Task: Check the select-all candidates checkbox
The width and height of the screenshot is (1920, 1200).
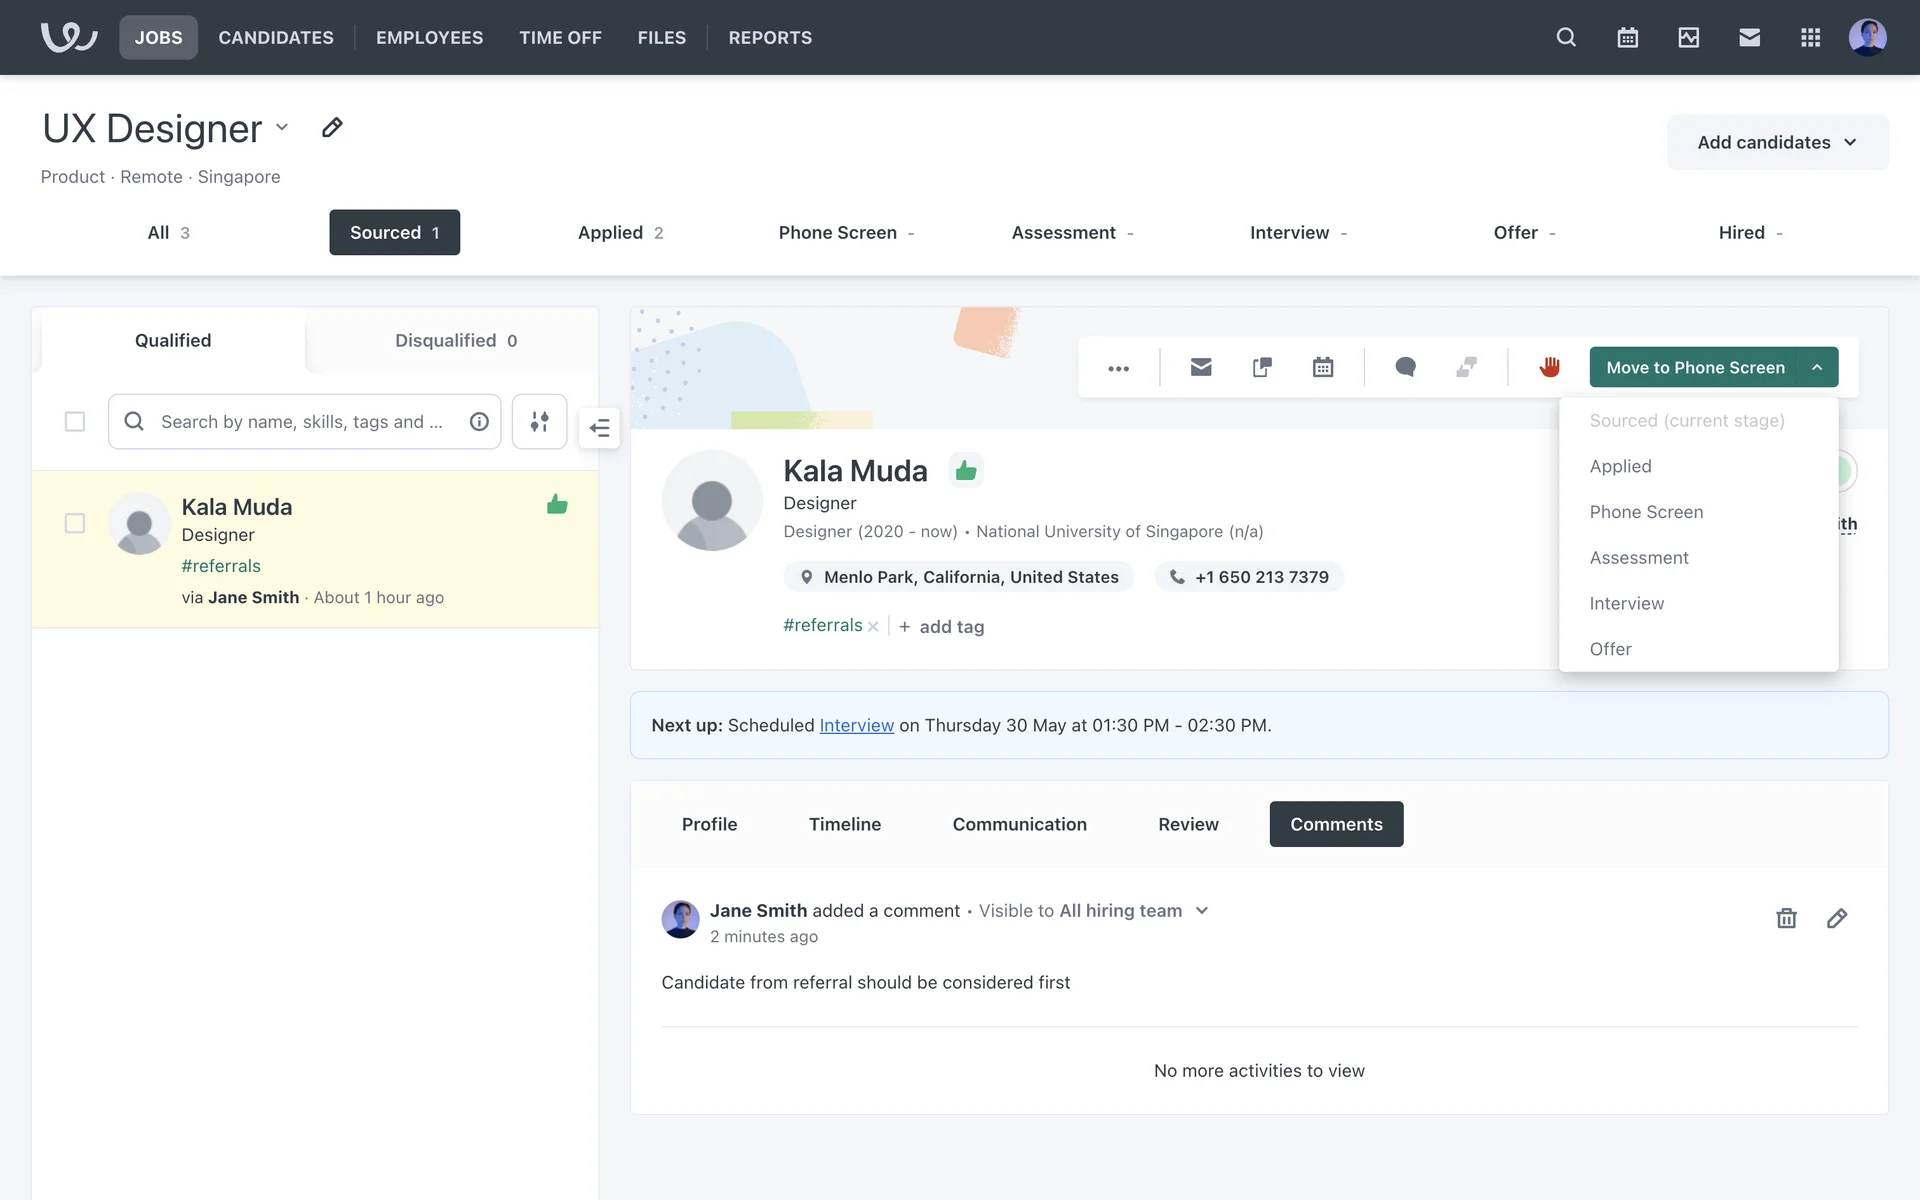Action: 75,422
